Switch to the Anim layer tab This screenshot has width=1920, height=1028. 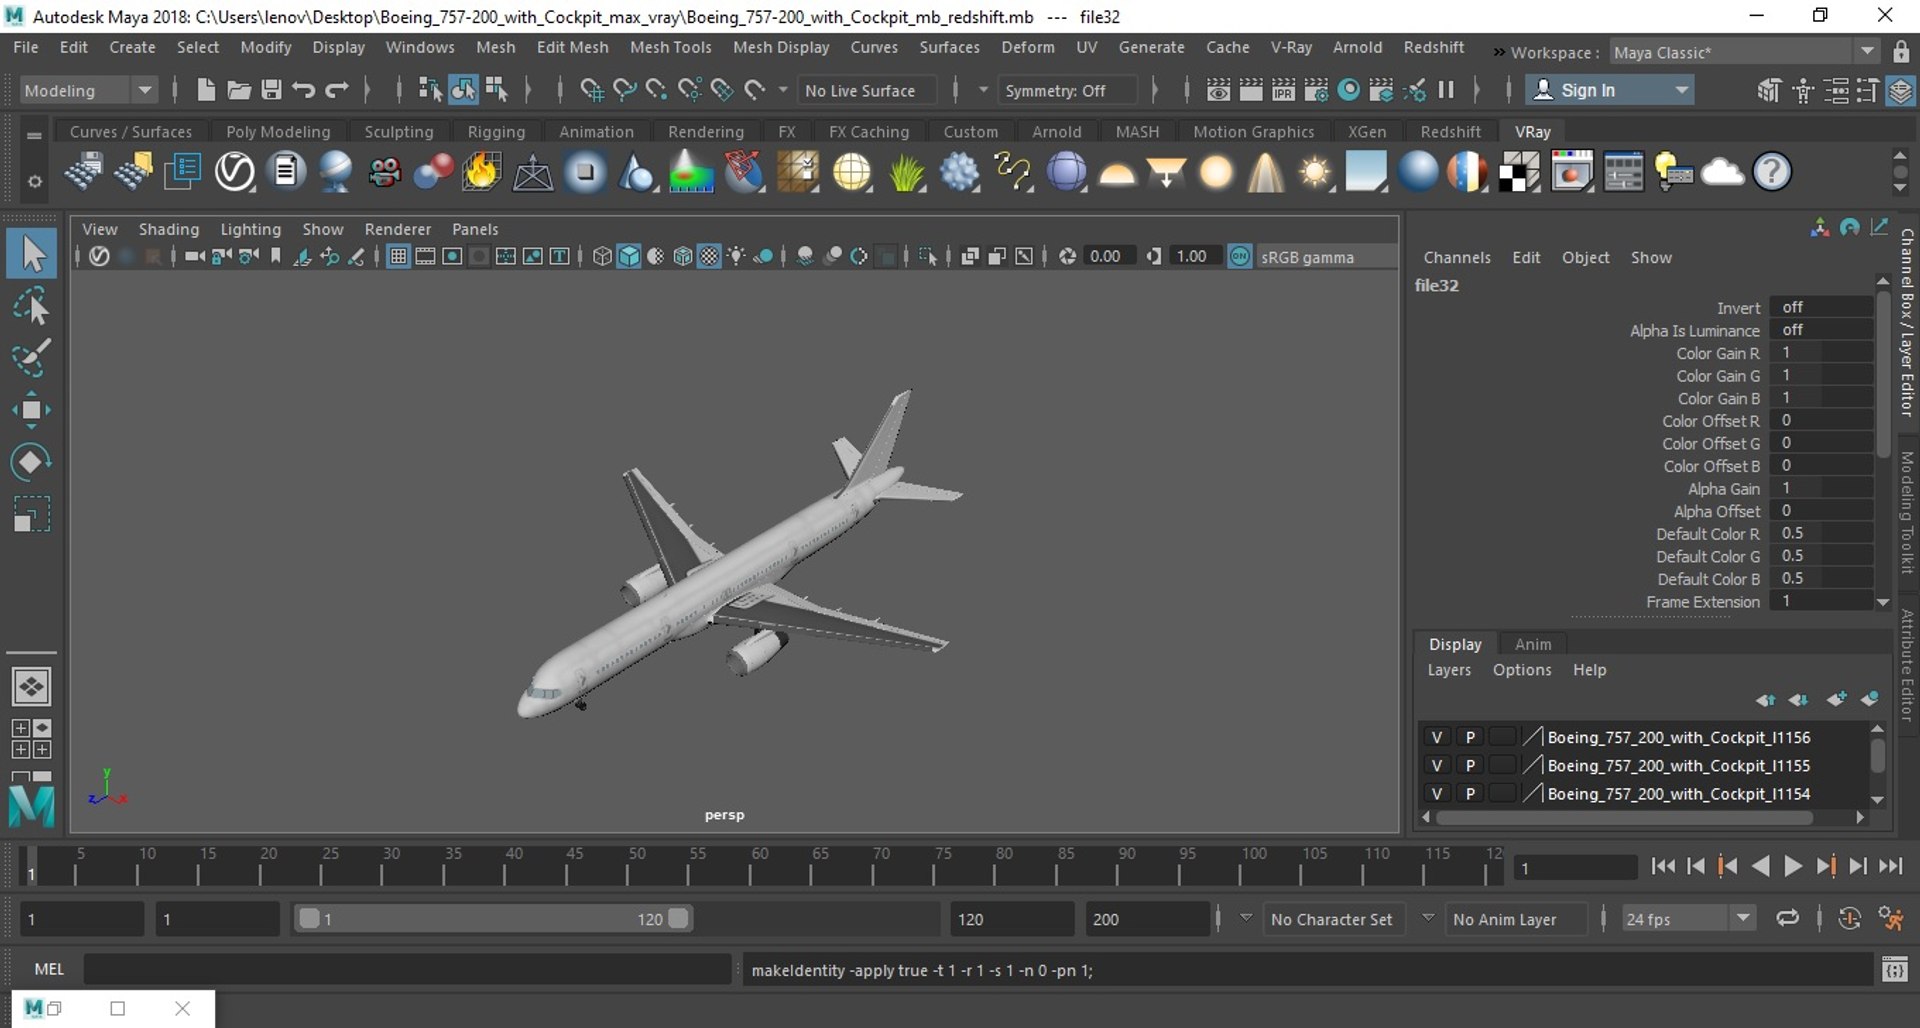pyautogui.click(x=1532, y=644)
